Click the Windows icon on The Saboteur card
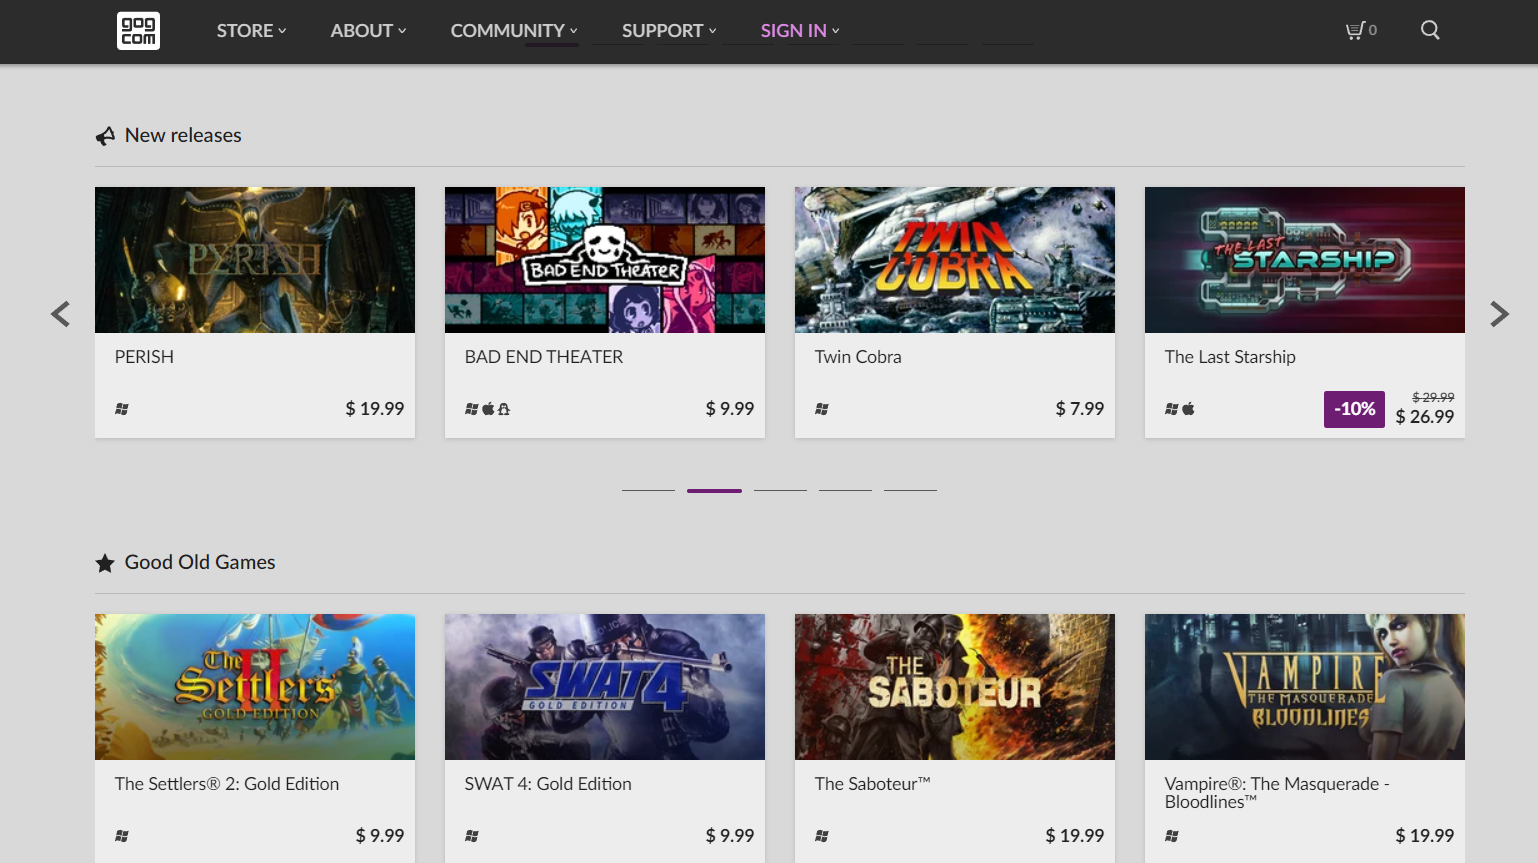This screenshot has width=1538, height=863. pos(822,836)
